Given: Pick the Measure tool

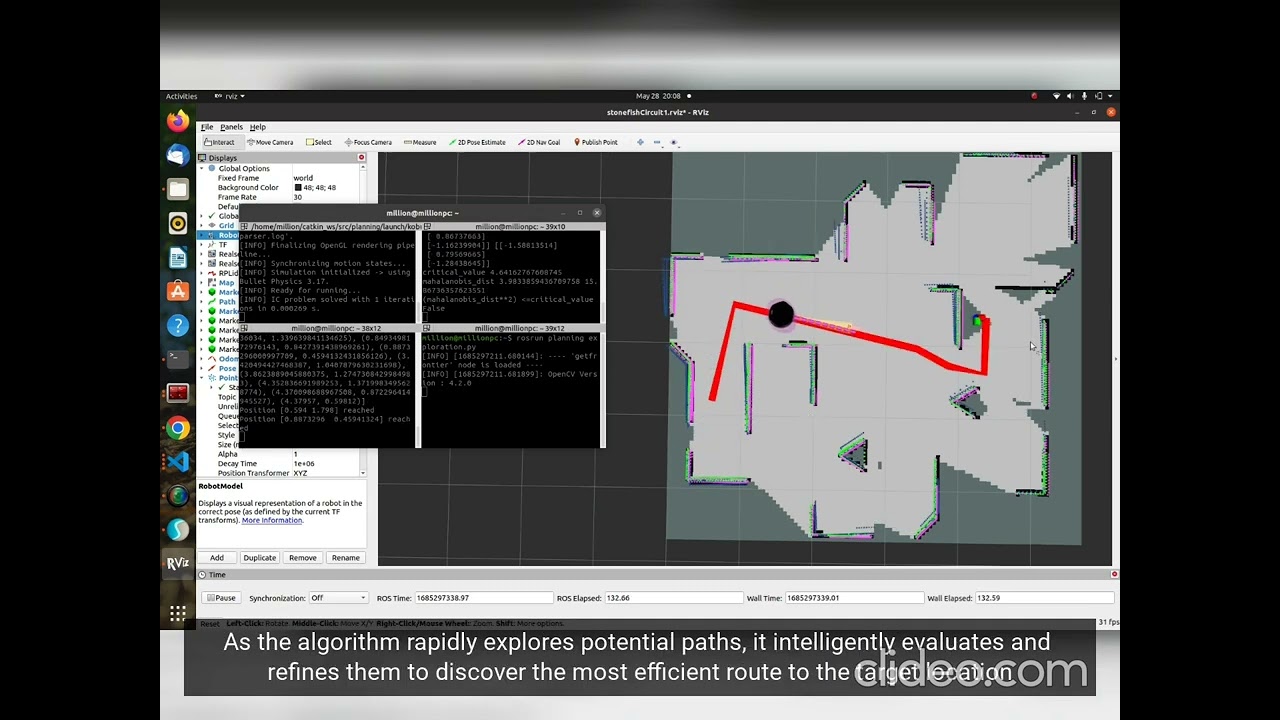Looking at the screenshot, I should click(420, 142).
